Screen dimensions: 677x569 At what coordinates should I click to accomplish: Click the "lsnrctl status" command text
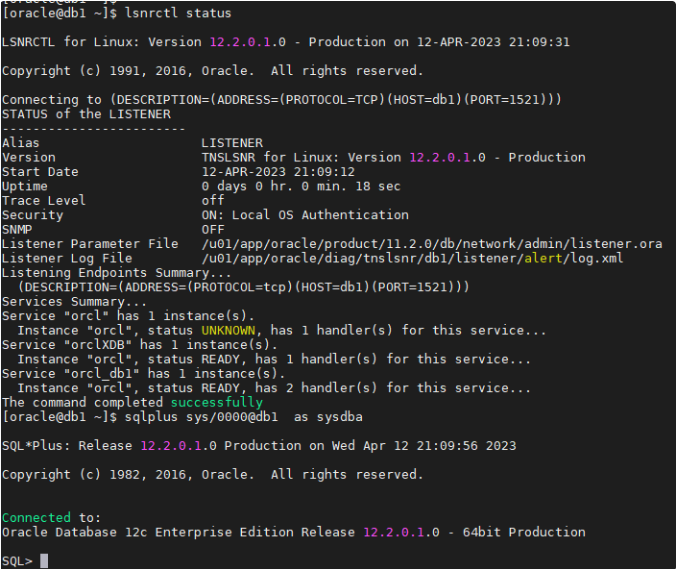click(178, 13)
